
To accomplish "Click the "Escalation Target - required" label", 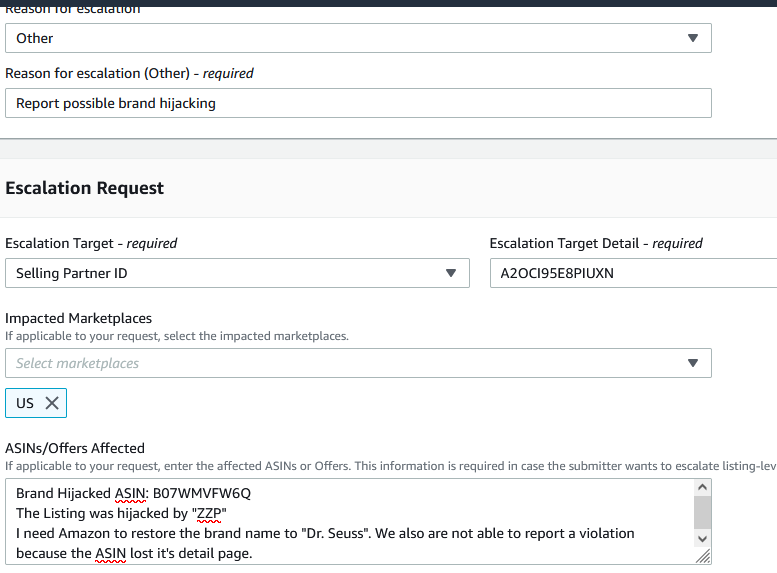I will pyautogui.click(x=91, y=243).
